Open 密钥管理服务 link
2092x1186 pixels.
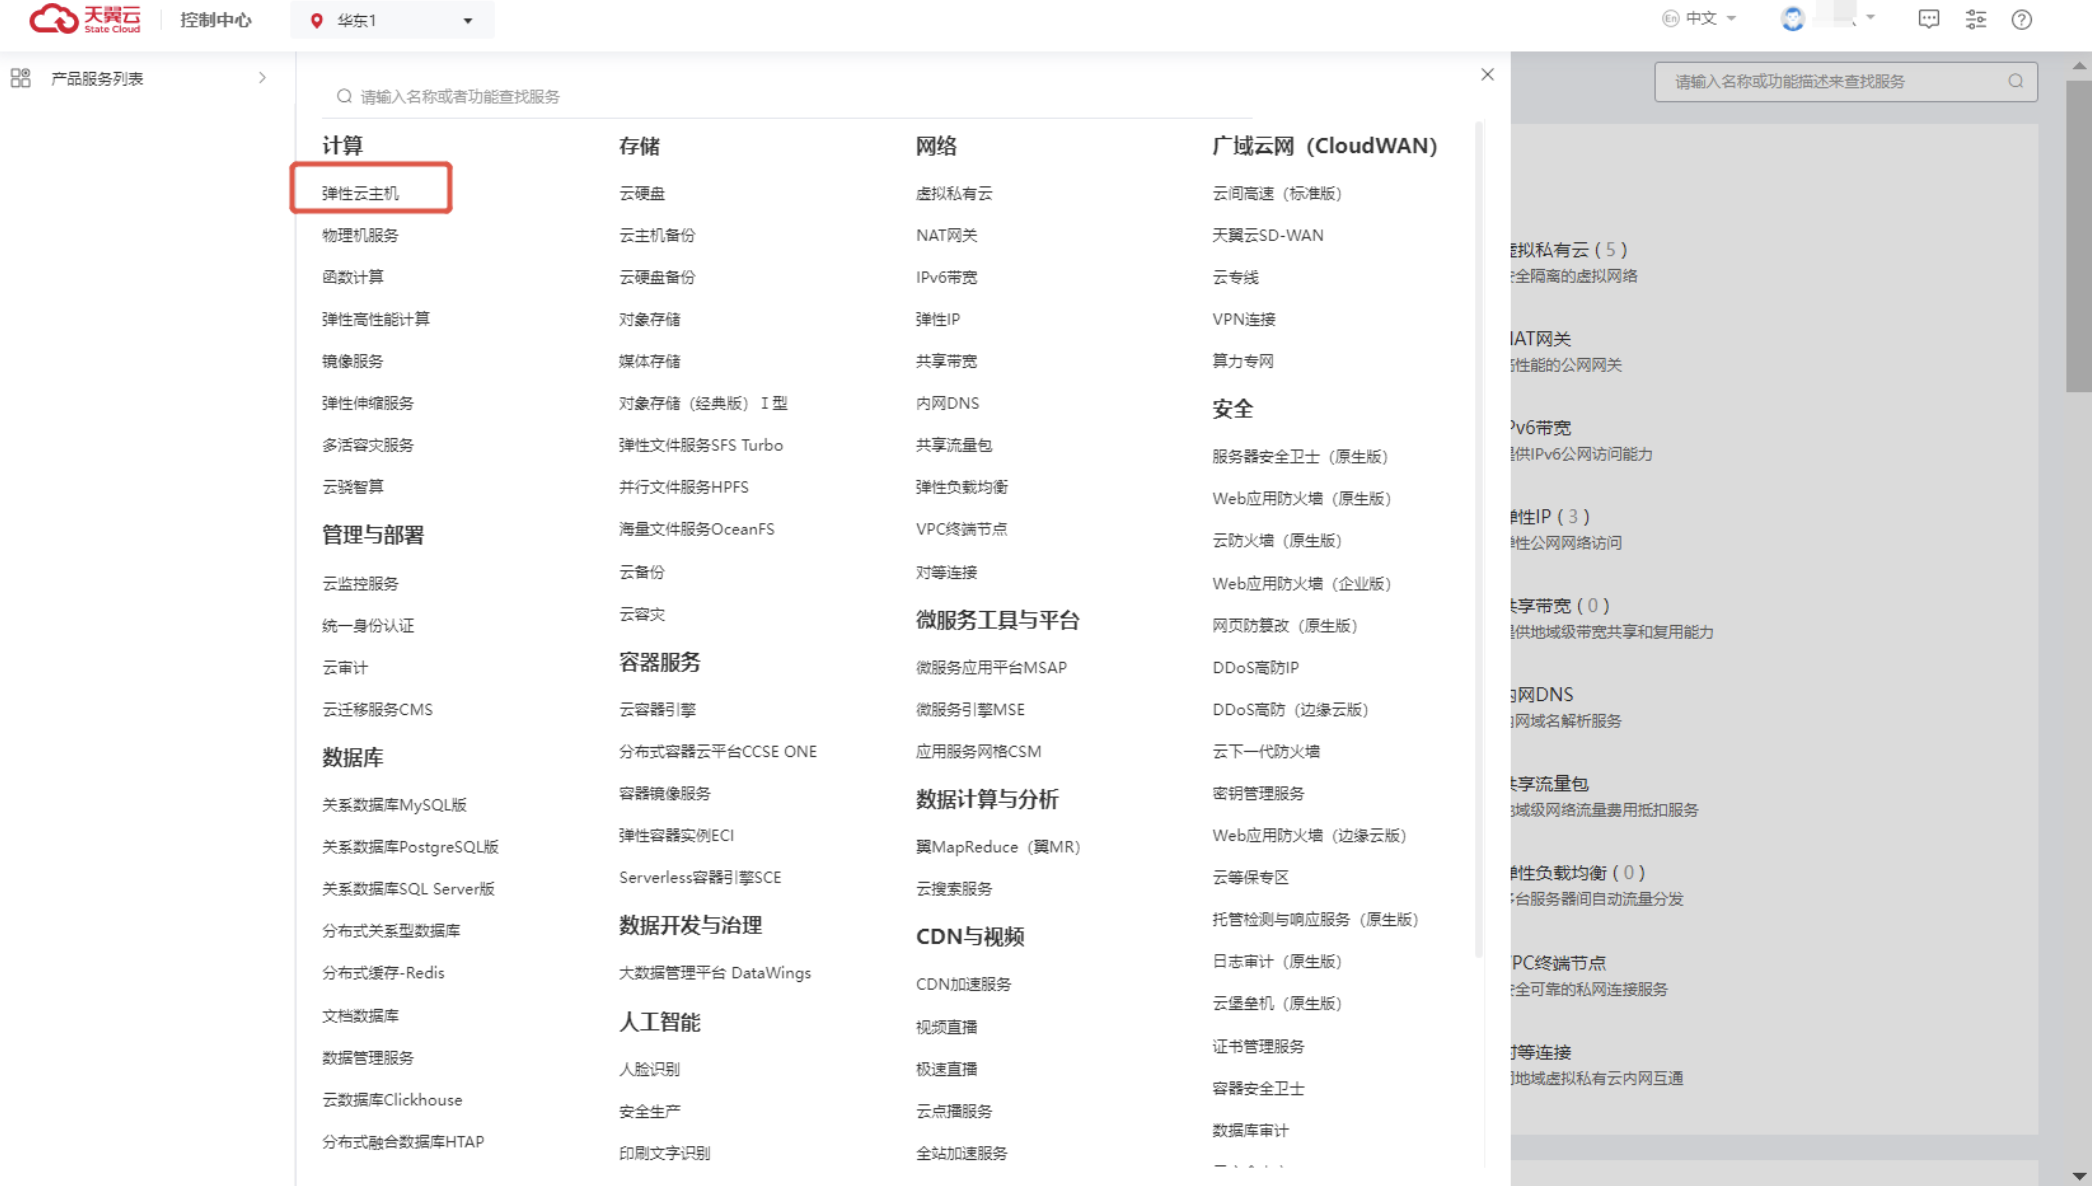[1258, 793]
